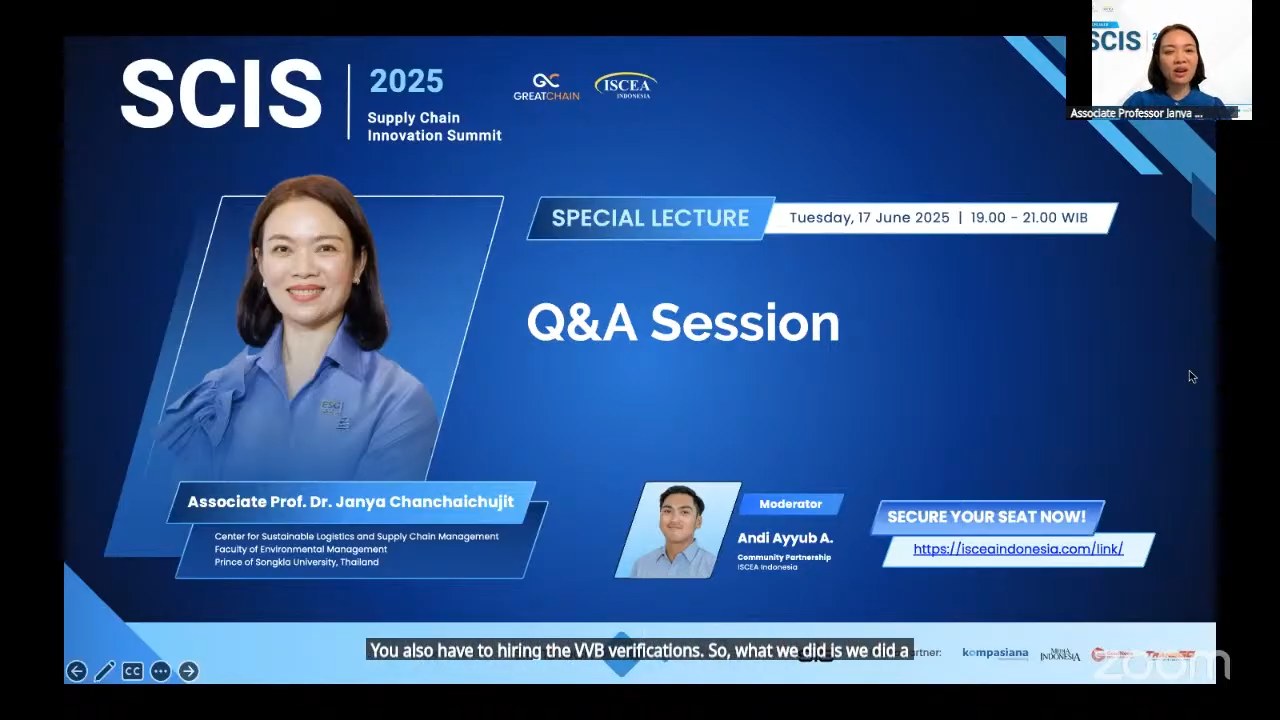Select the moderator Andi Ayyub photo
Image resolution: width=1280 pixels, height=720 pixels.
click(680, 530)
